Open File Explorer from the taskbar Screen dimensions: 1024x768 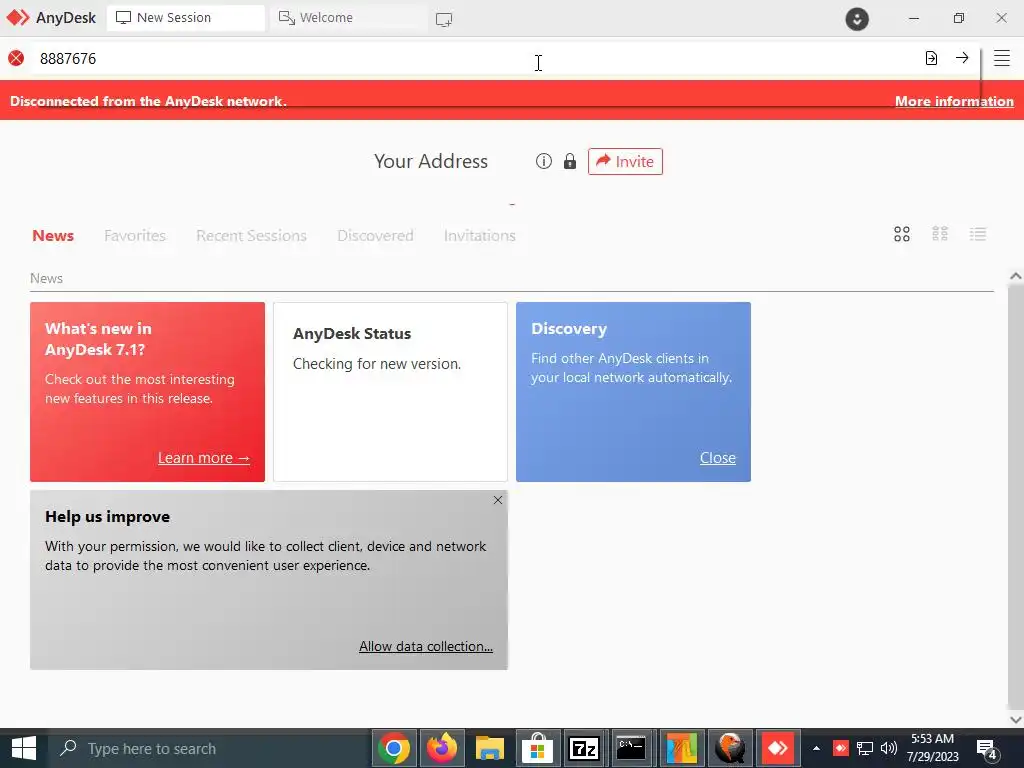tap(490, 748)
